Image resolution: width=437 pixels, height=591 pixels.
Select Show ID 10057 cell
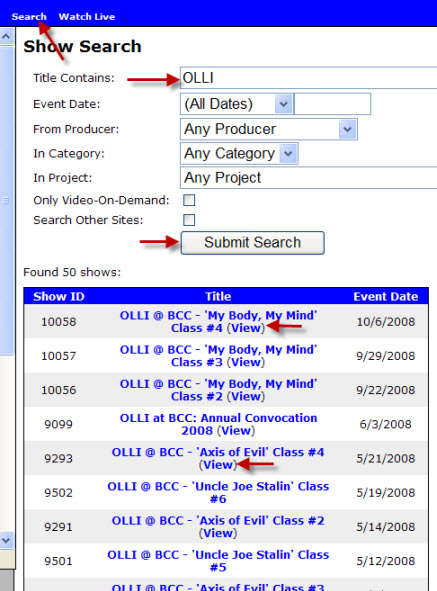[59, 356]
